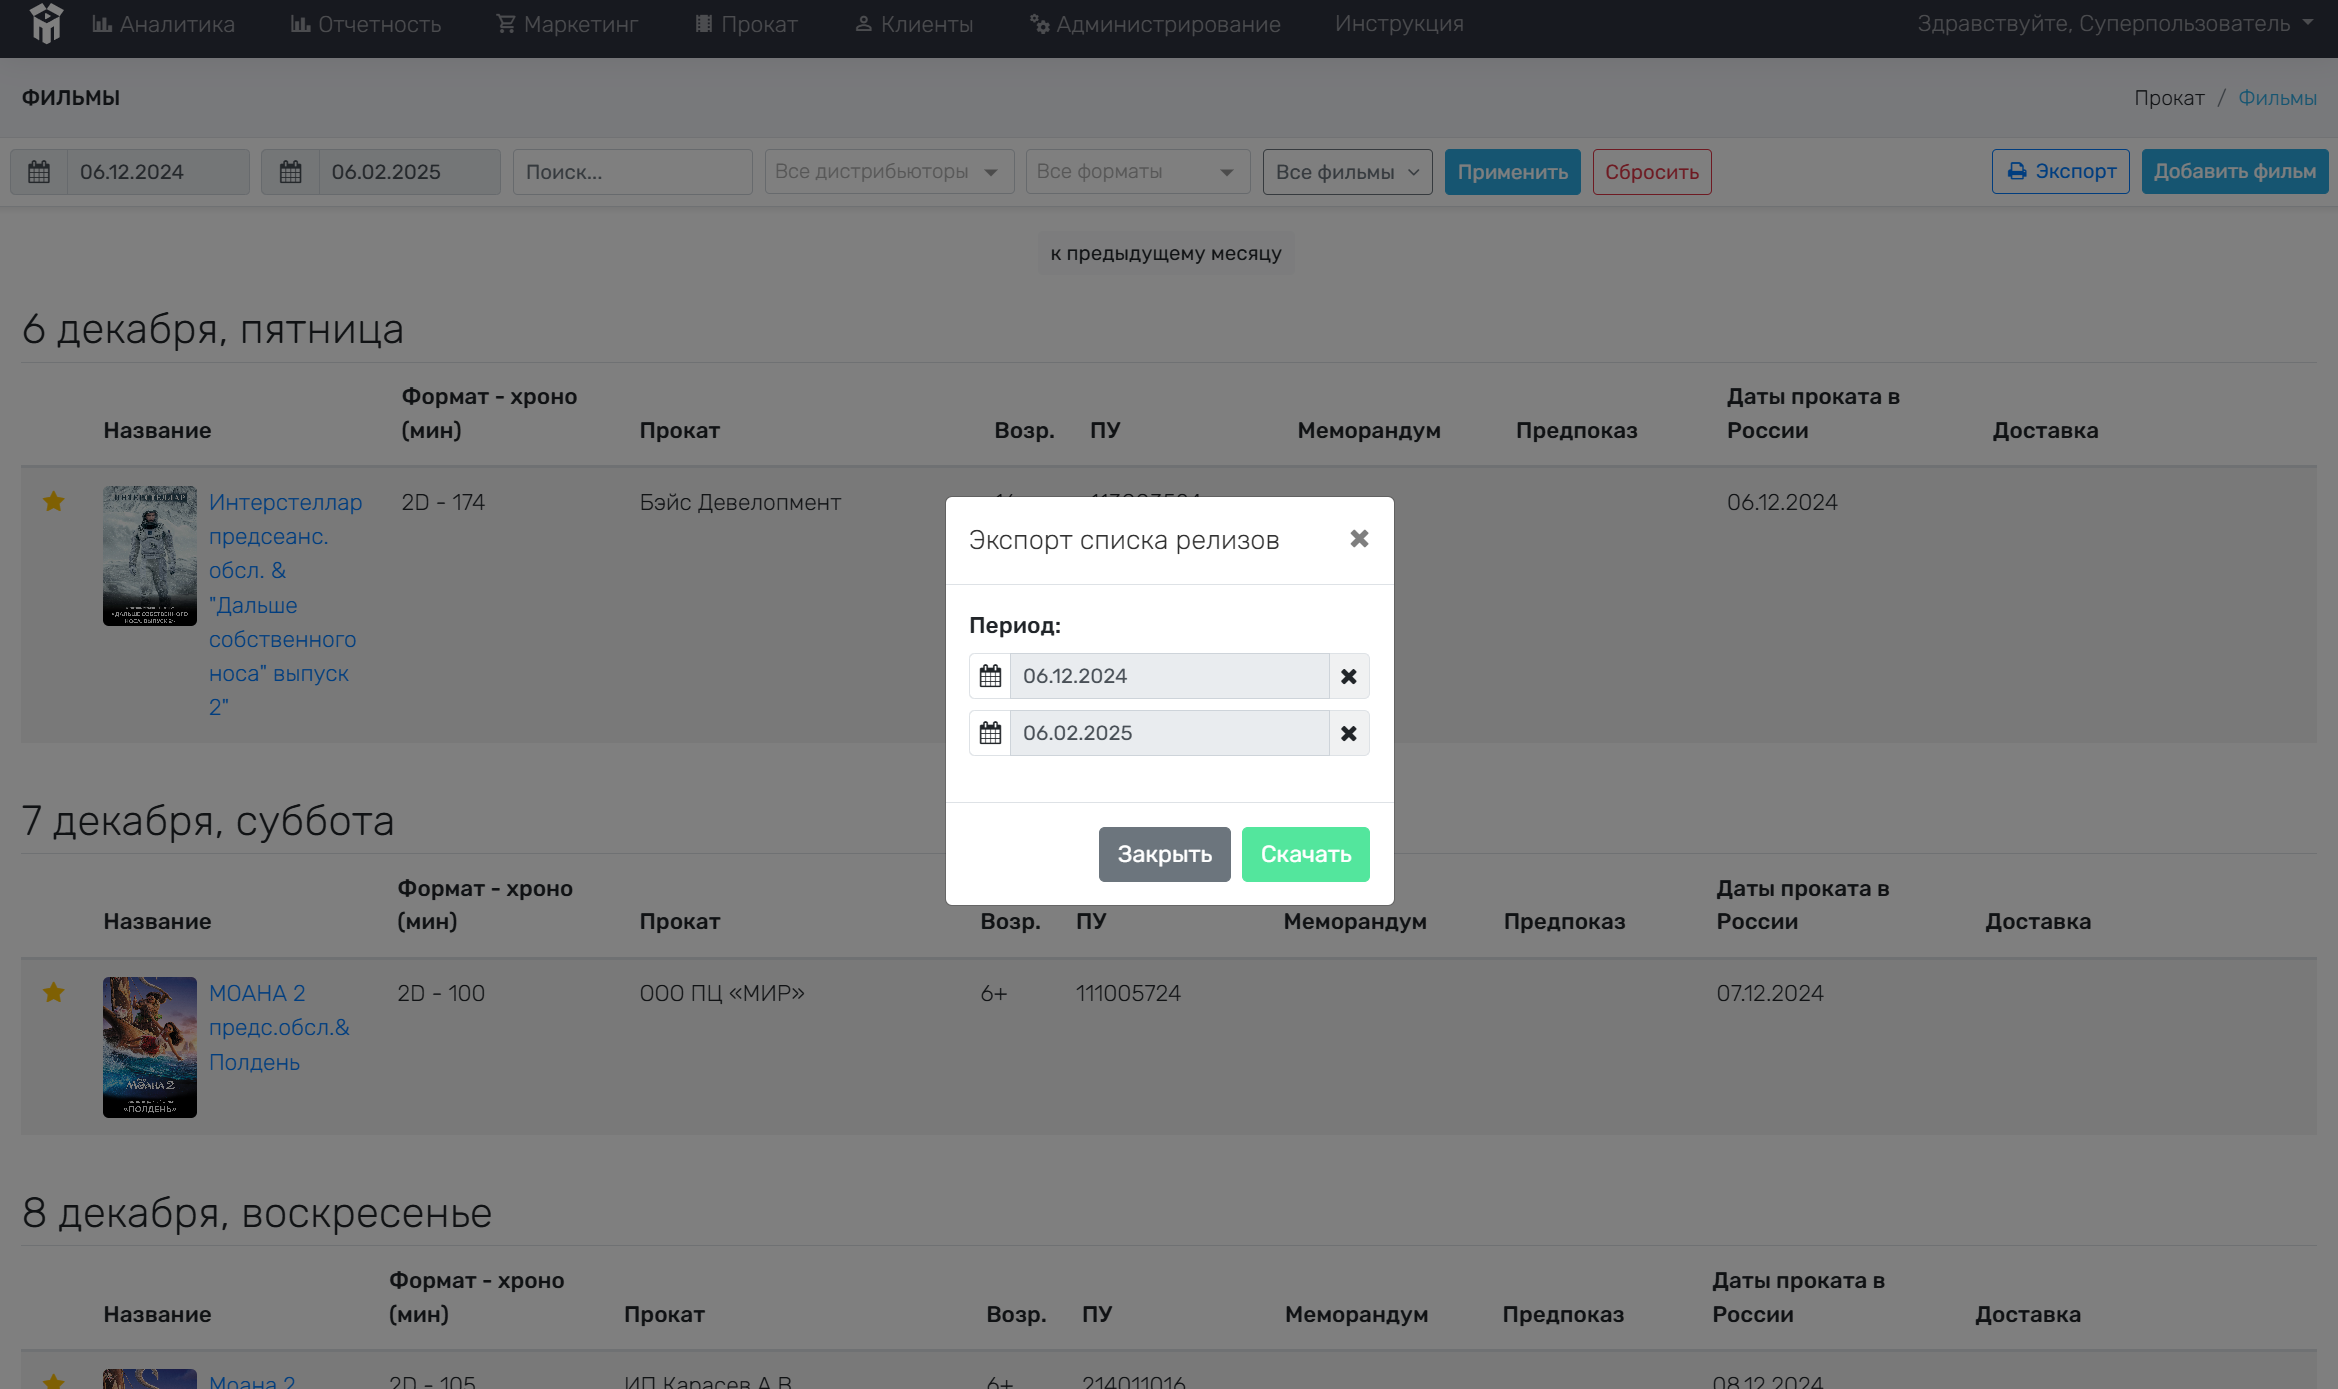Click the Применить button

point(1512,172)
